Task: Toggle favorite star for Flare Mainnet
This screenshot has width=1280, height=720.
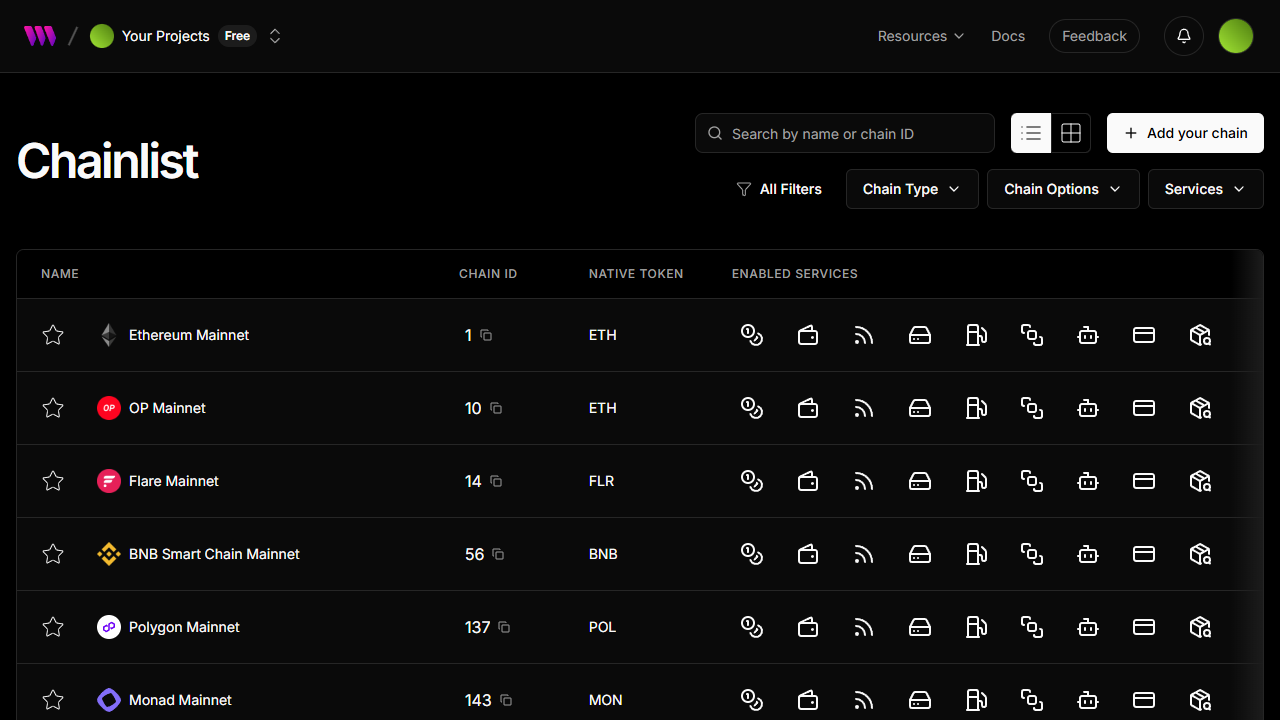Action: pos(53,481)
